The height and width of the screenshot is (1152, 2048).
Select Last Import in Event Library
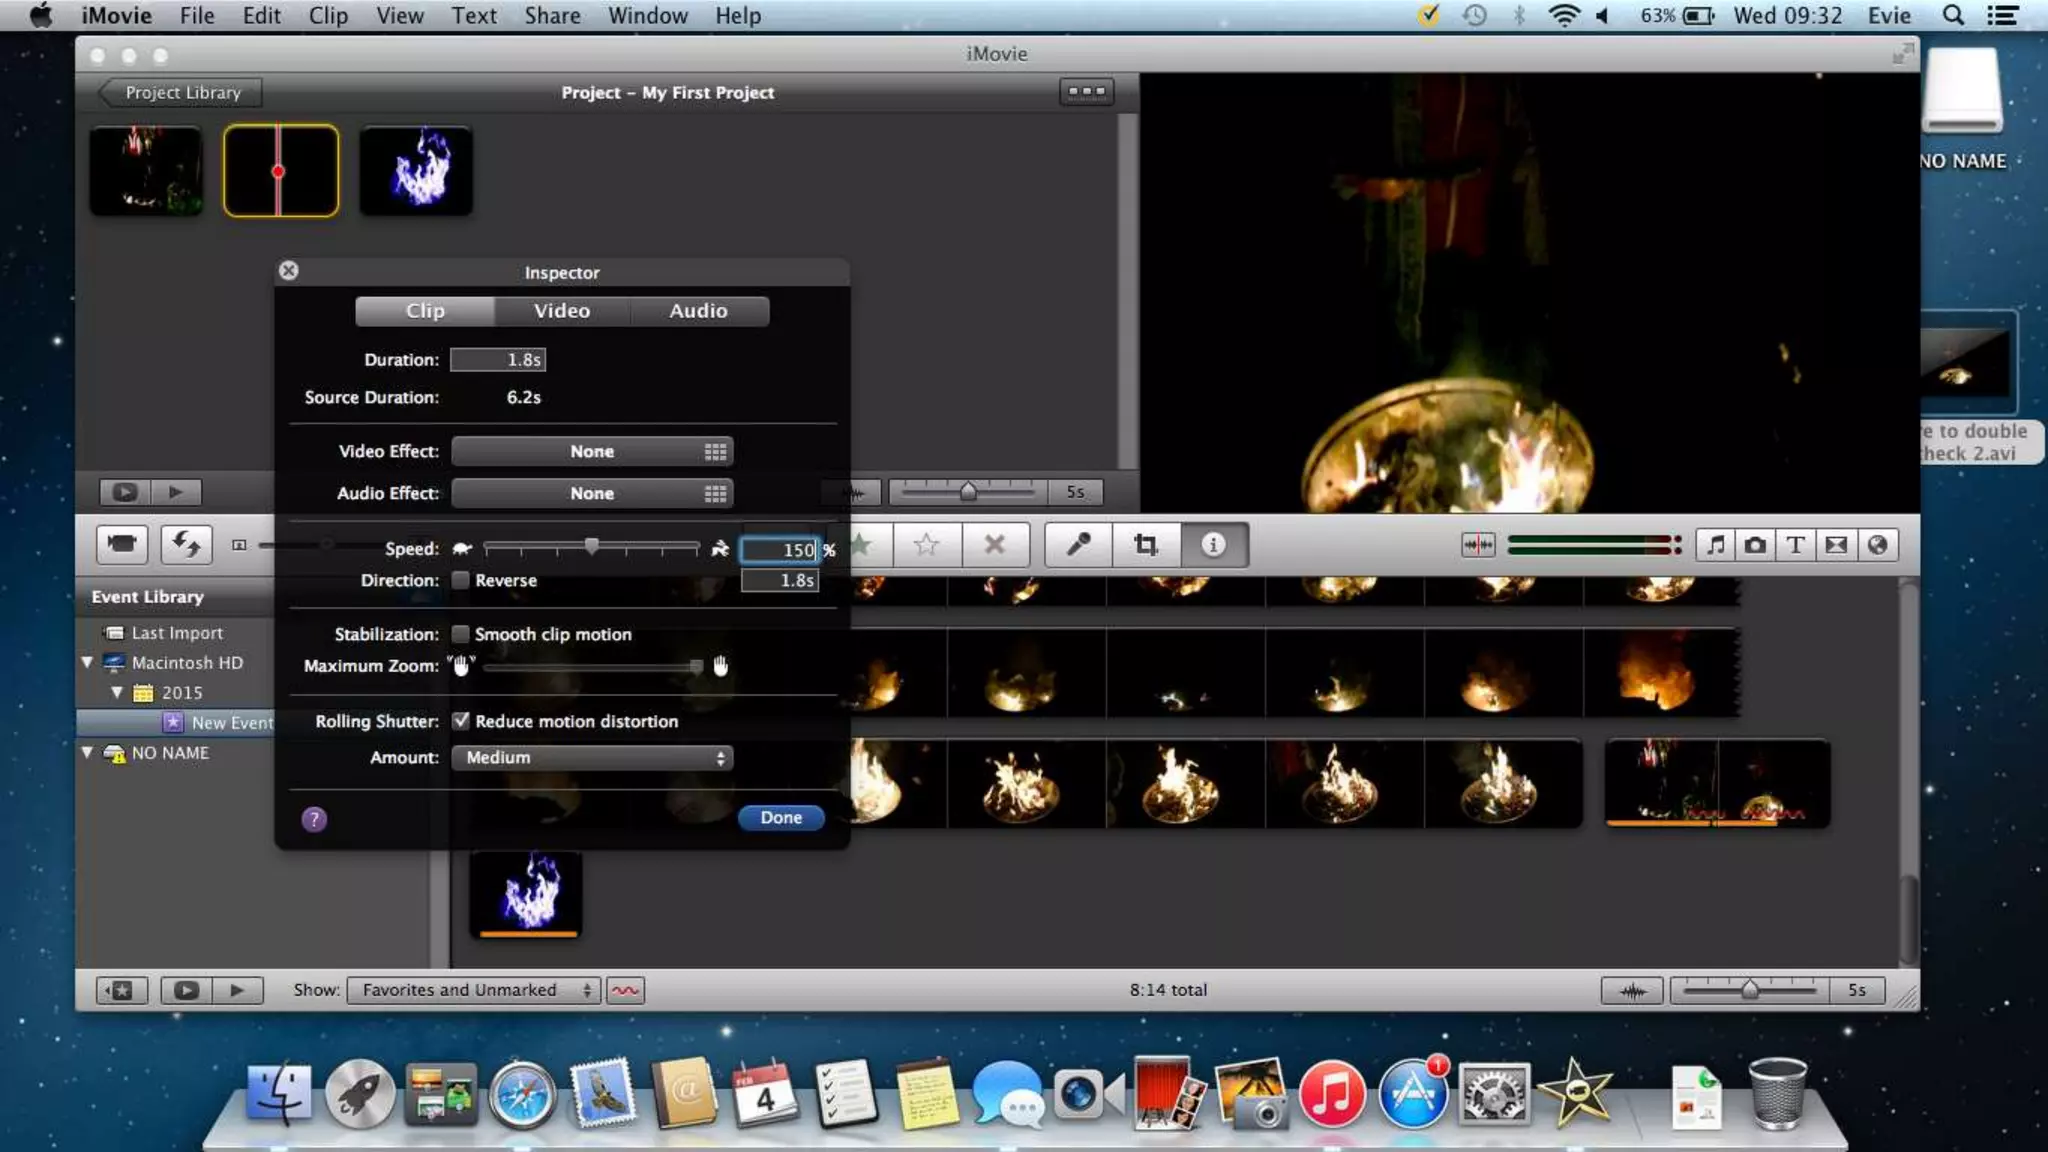point(177,633)
